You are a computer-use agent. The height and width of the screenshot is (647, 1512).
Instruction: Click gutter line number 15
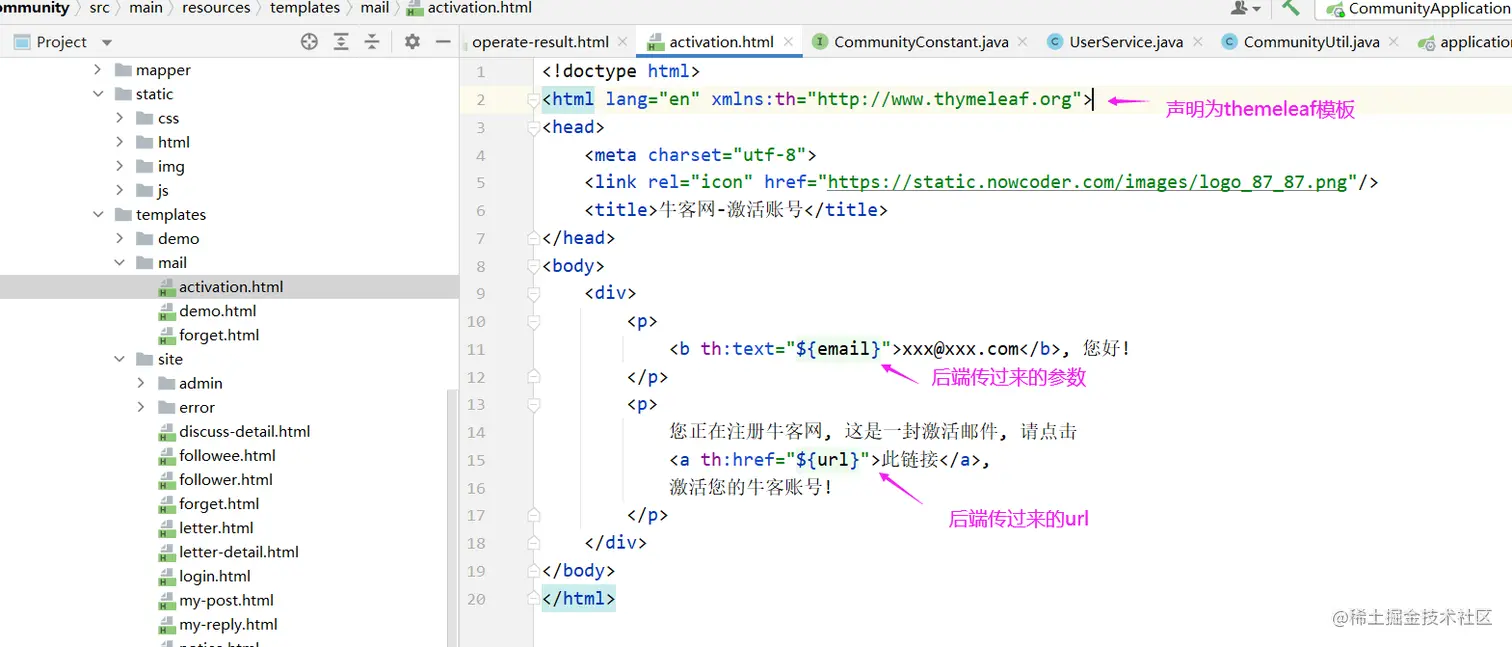476,460
